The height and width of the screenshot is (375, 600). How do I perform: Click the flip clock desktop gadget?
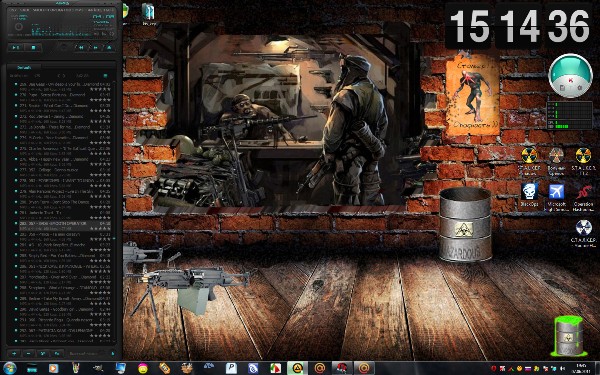pos(520,26)
